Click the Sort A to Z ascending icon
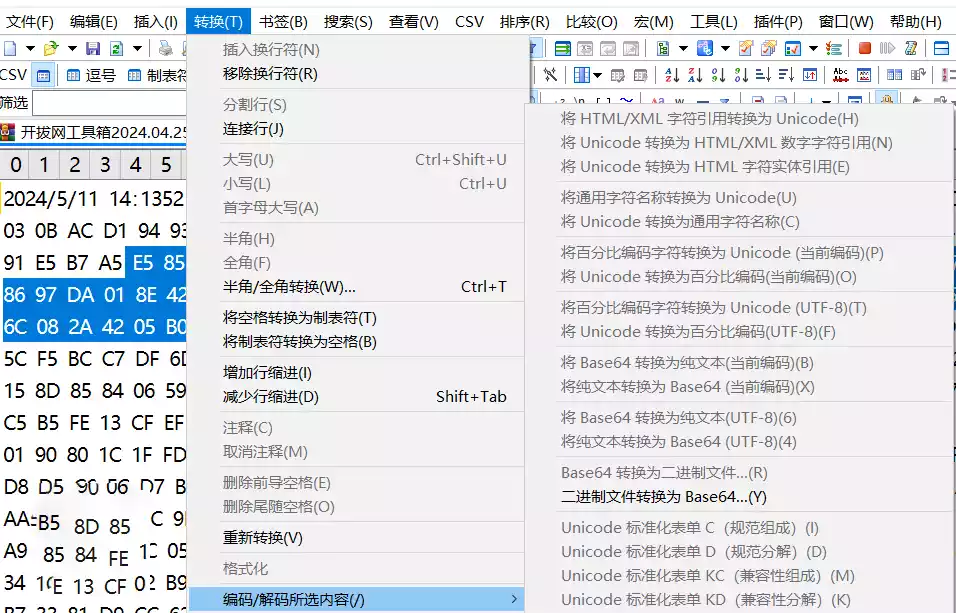 (x=672, y=75)
